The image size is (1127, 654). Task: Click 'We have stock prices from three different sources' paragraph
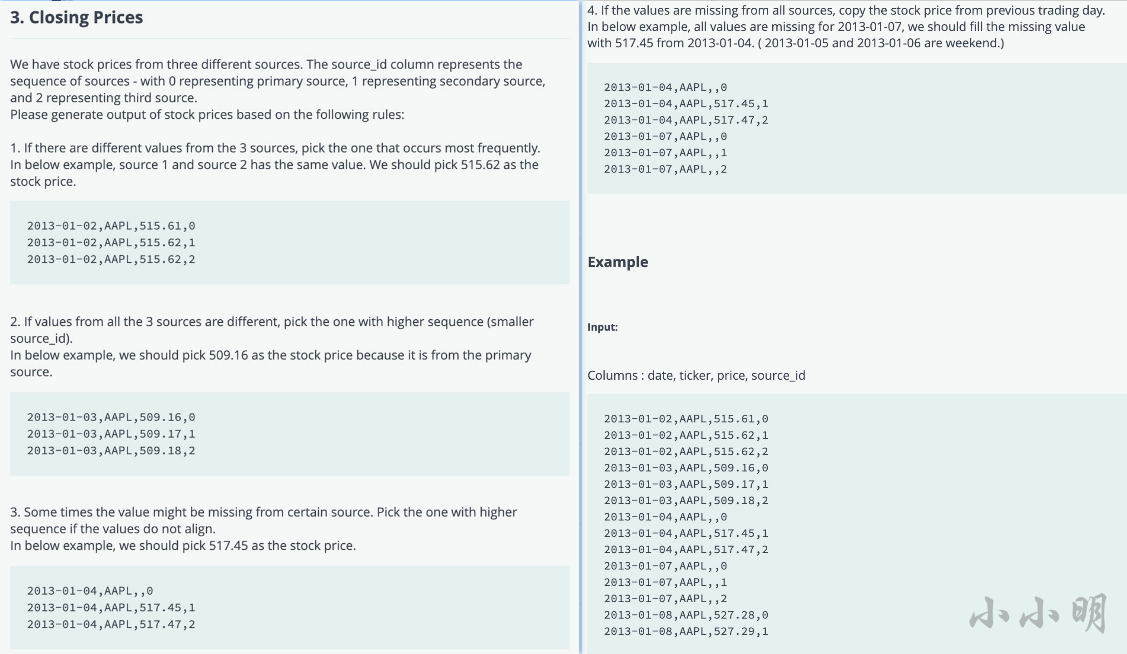(277, 81)
